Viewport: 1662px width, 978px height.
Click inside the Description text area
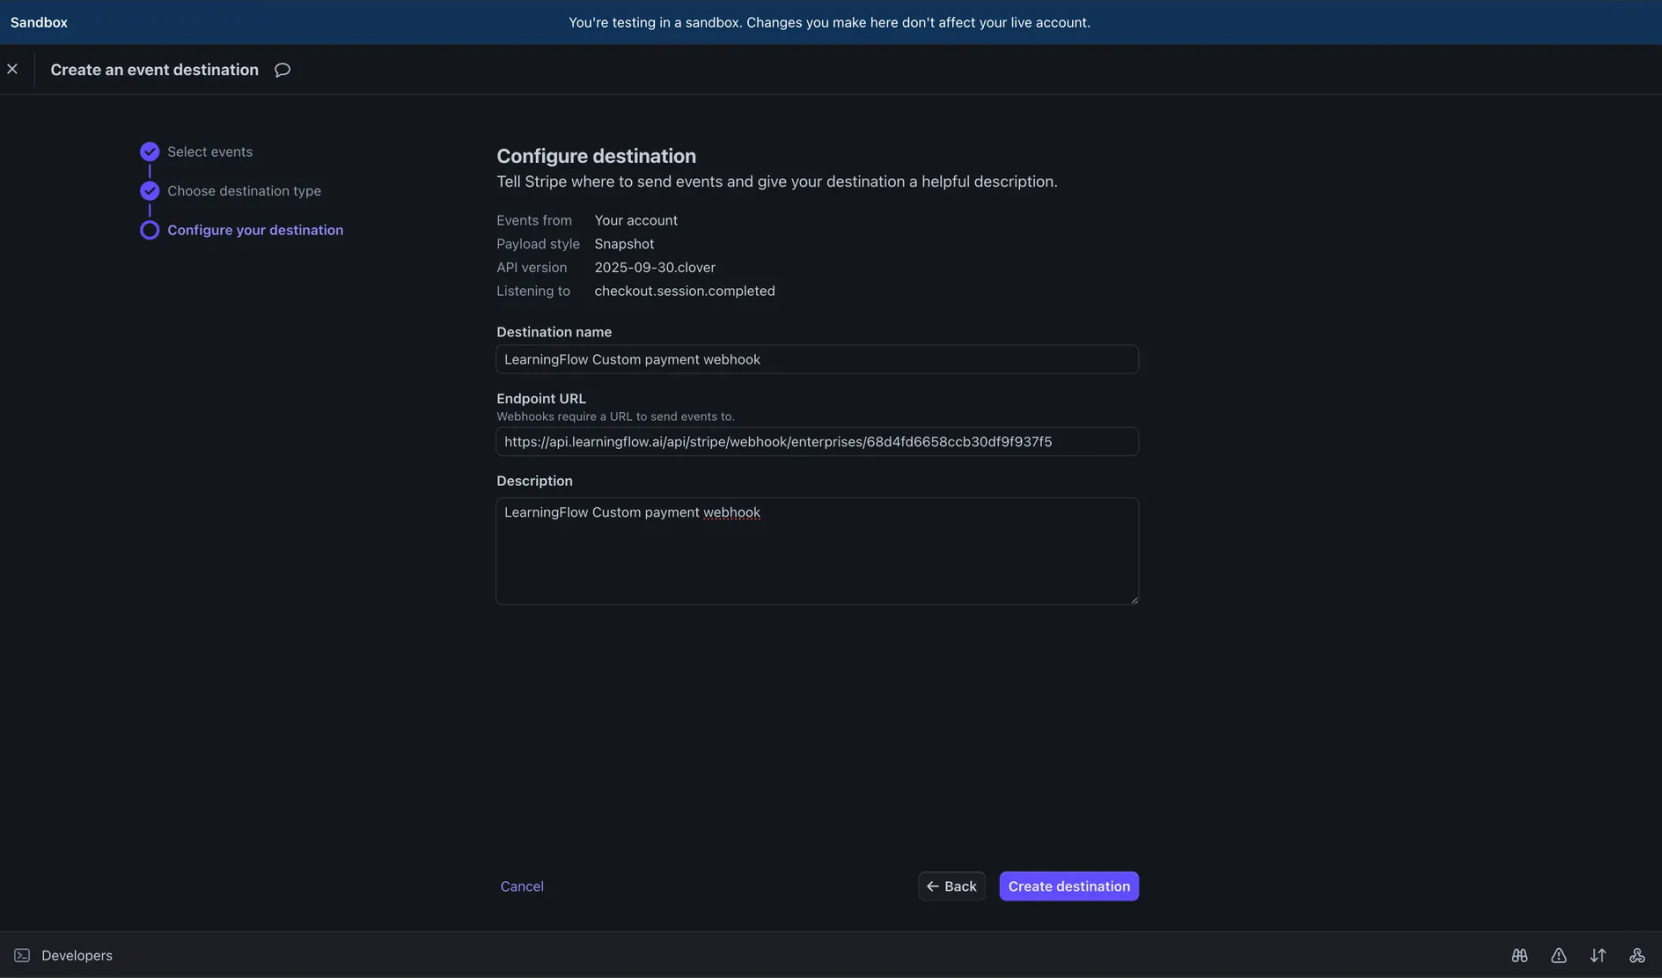(x=817, y=551)
